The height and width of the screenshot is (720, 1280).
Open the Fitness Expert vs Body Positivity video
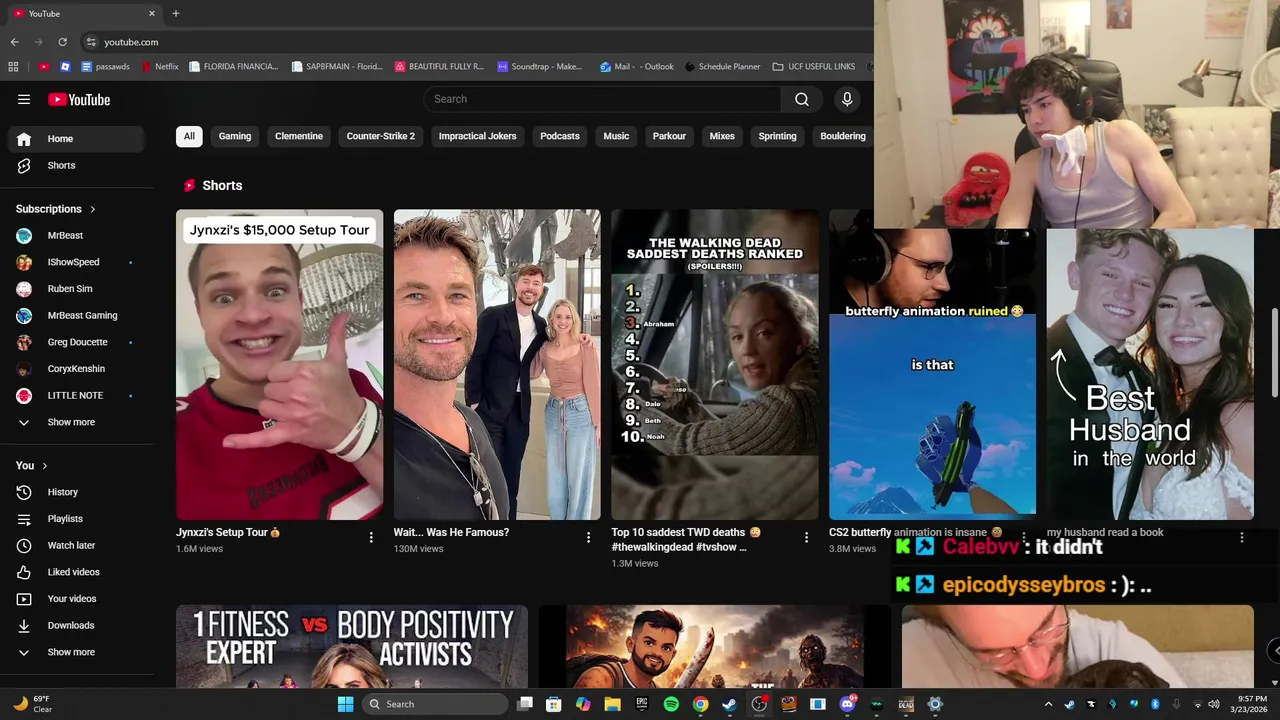[352, 646]
